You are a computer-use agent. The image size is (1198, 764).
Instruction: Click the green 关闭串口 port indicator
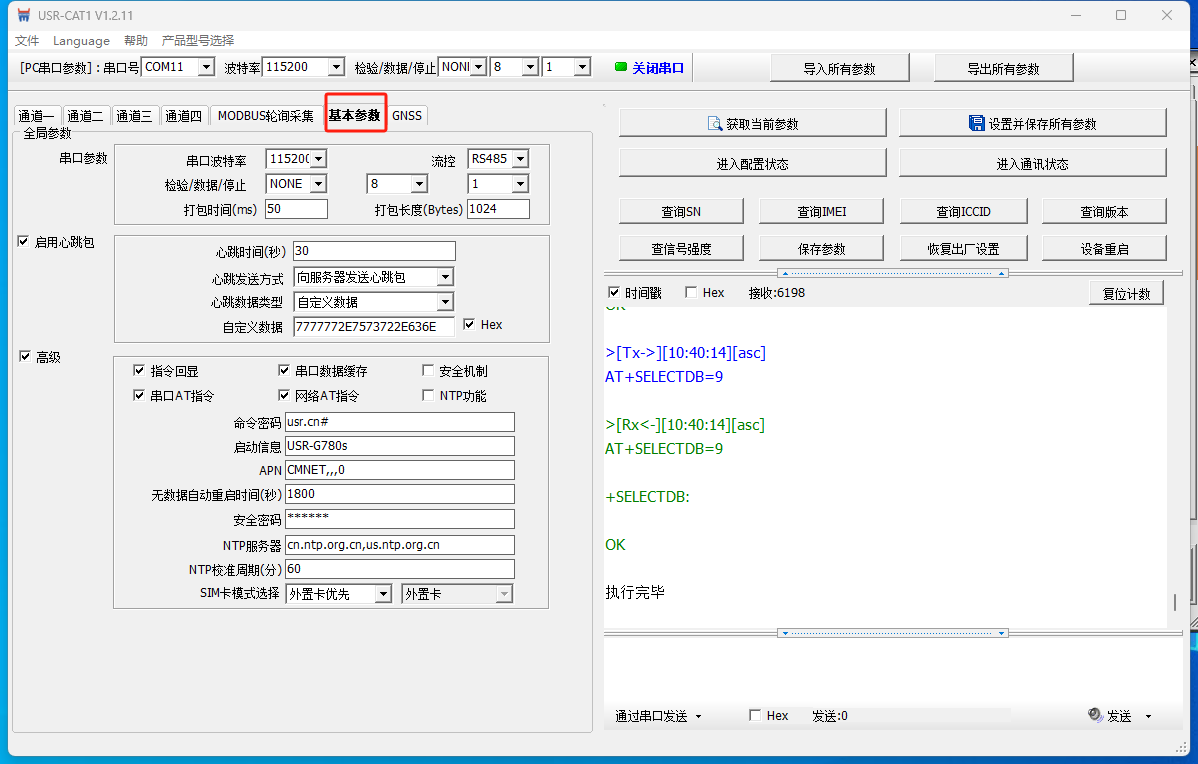(620, 68)
